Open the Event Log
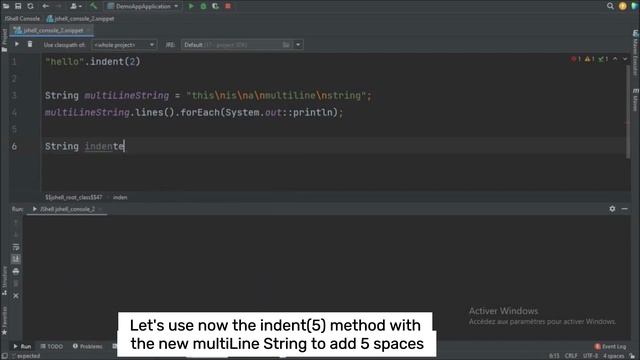 coord(610,347)
